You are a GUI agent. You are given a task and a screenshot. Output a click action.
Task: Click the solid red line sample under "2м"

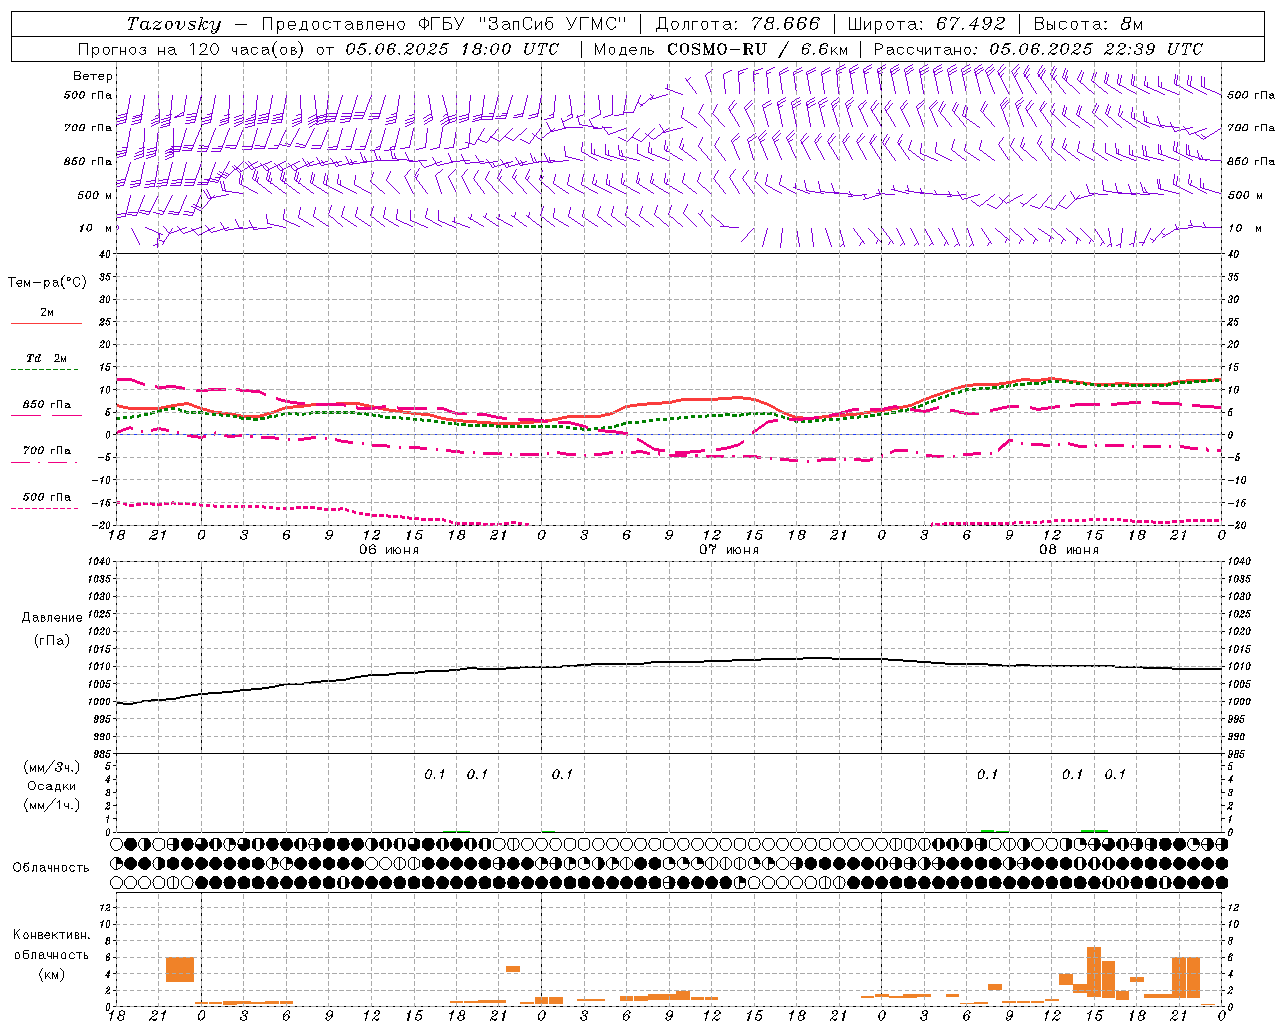[46, 324]
